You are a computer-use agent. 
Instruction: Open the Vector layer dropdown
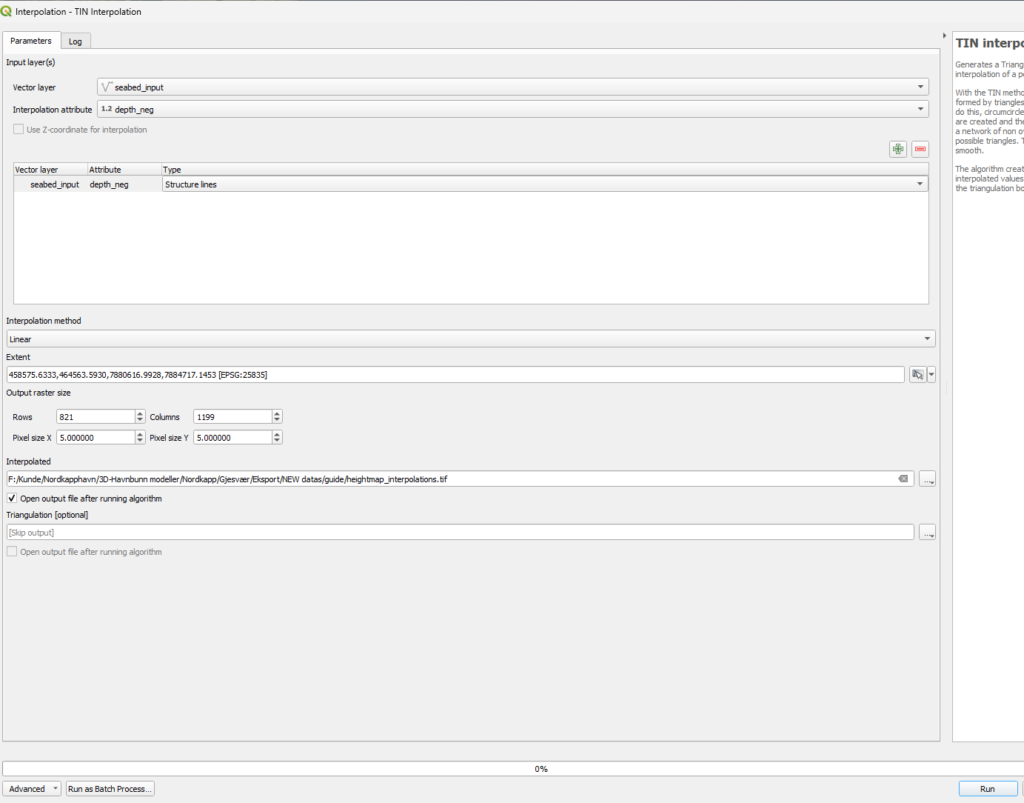pos(512,87)
